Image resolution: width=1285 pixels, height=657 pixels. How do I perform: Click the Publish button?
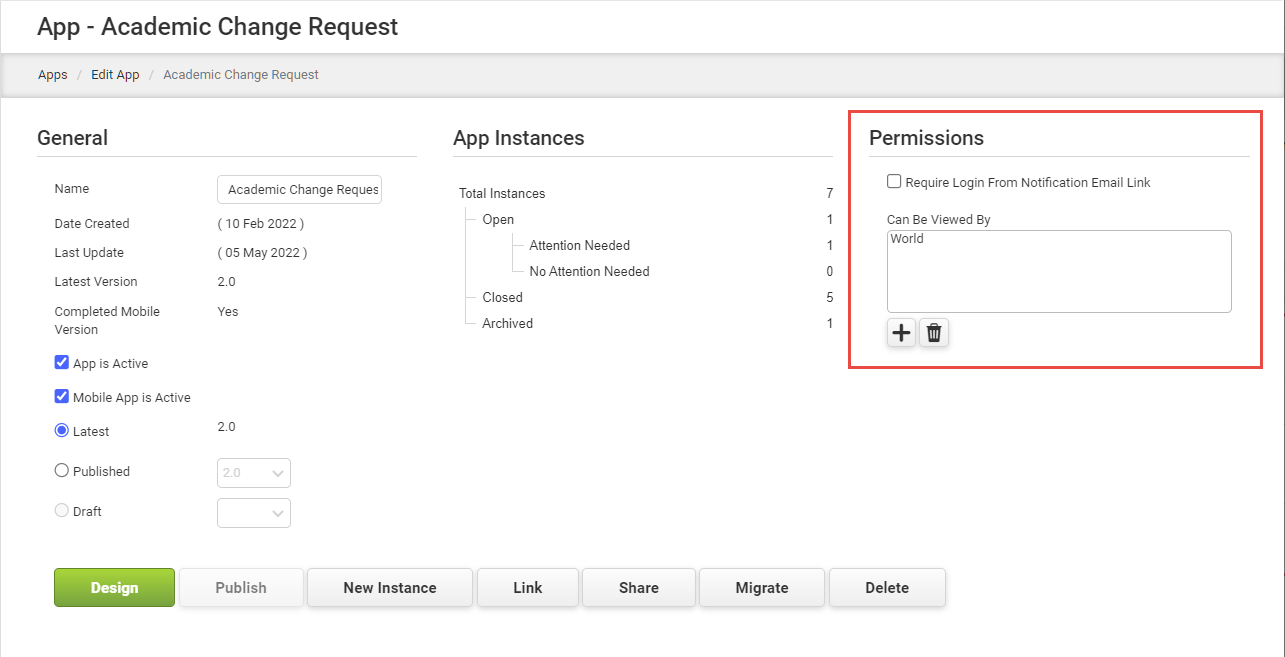pos(241,588)
